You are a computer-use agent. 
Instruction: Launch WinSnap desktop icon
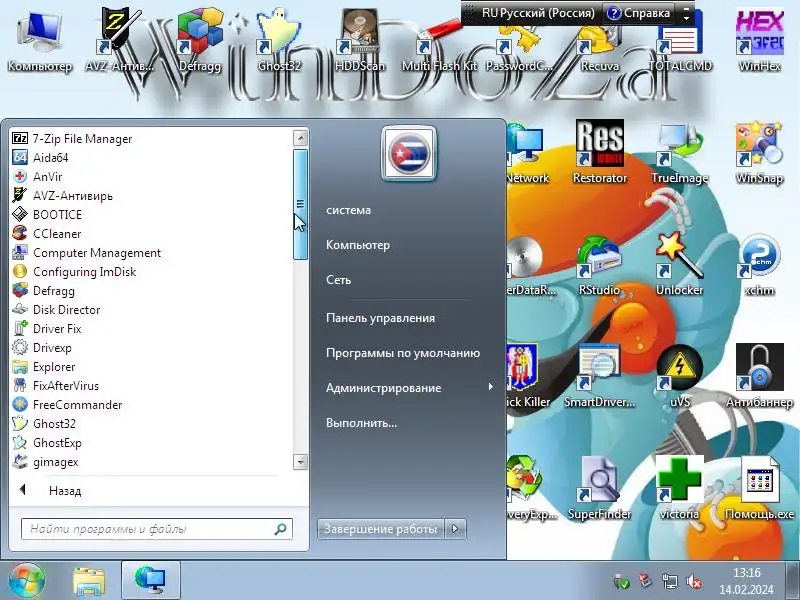point(759,152)
